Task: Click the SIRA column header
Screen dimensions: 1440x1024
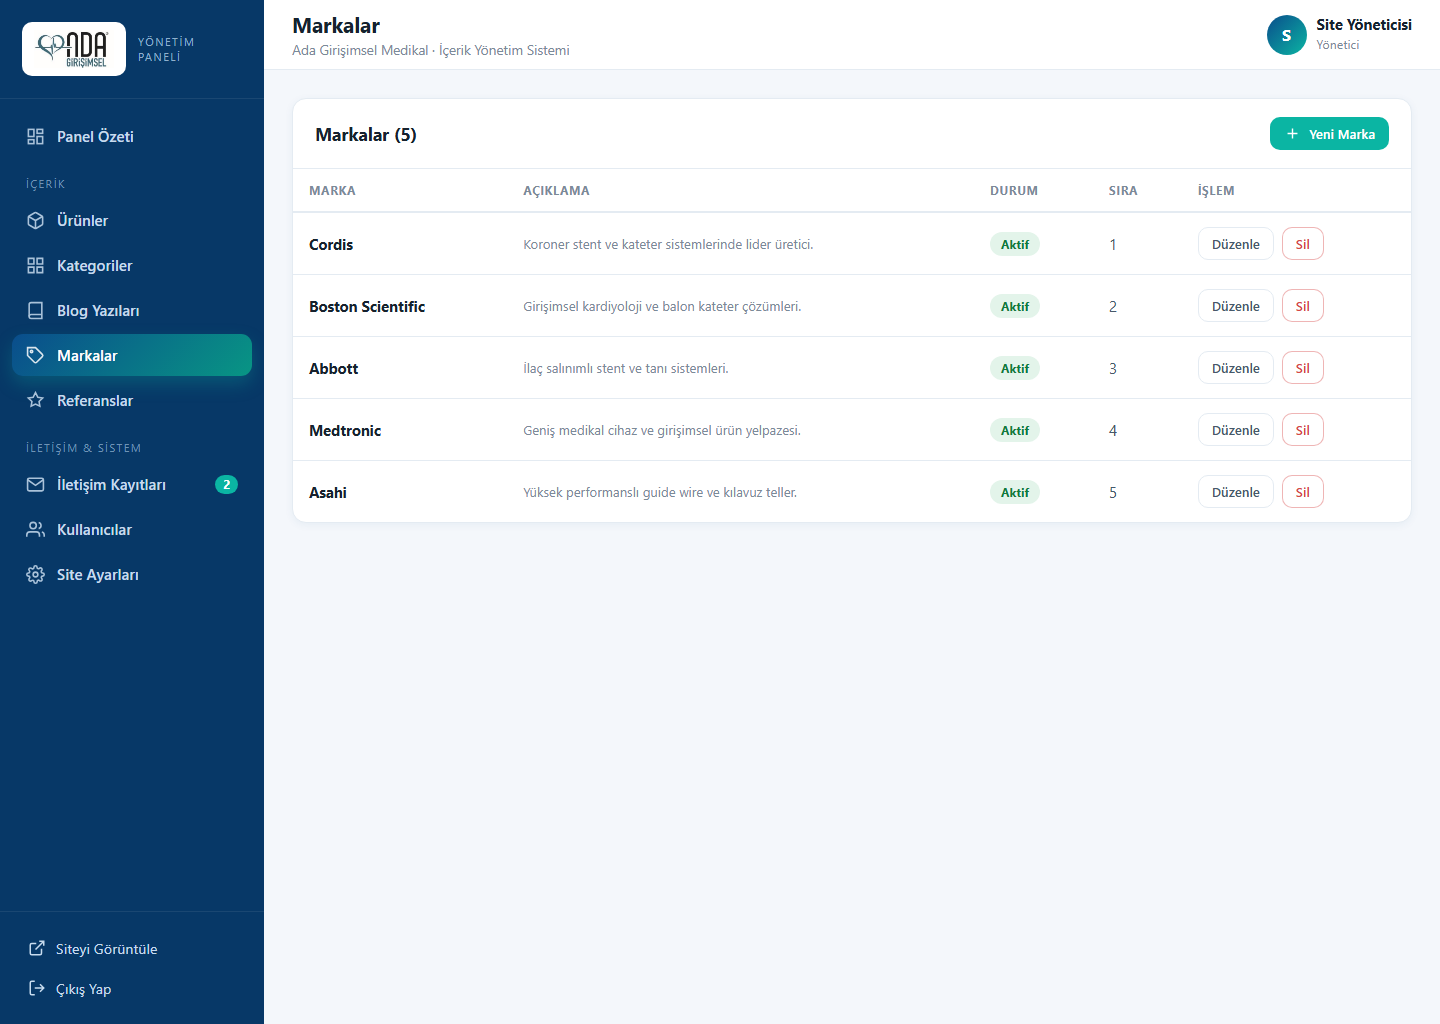Action: point(1123,191)
